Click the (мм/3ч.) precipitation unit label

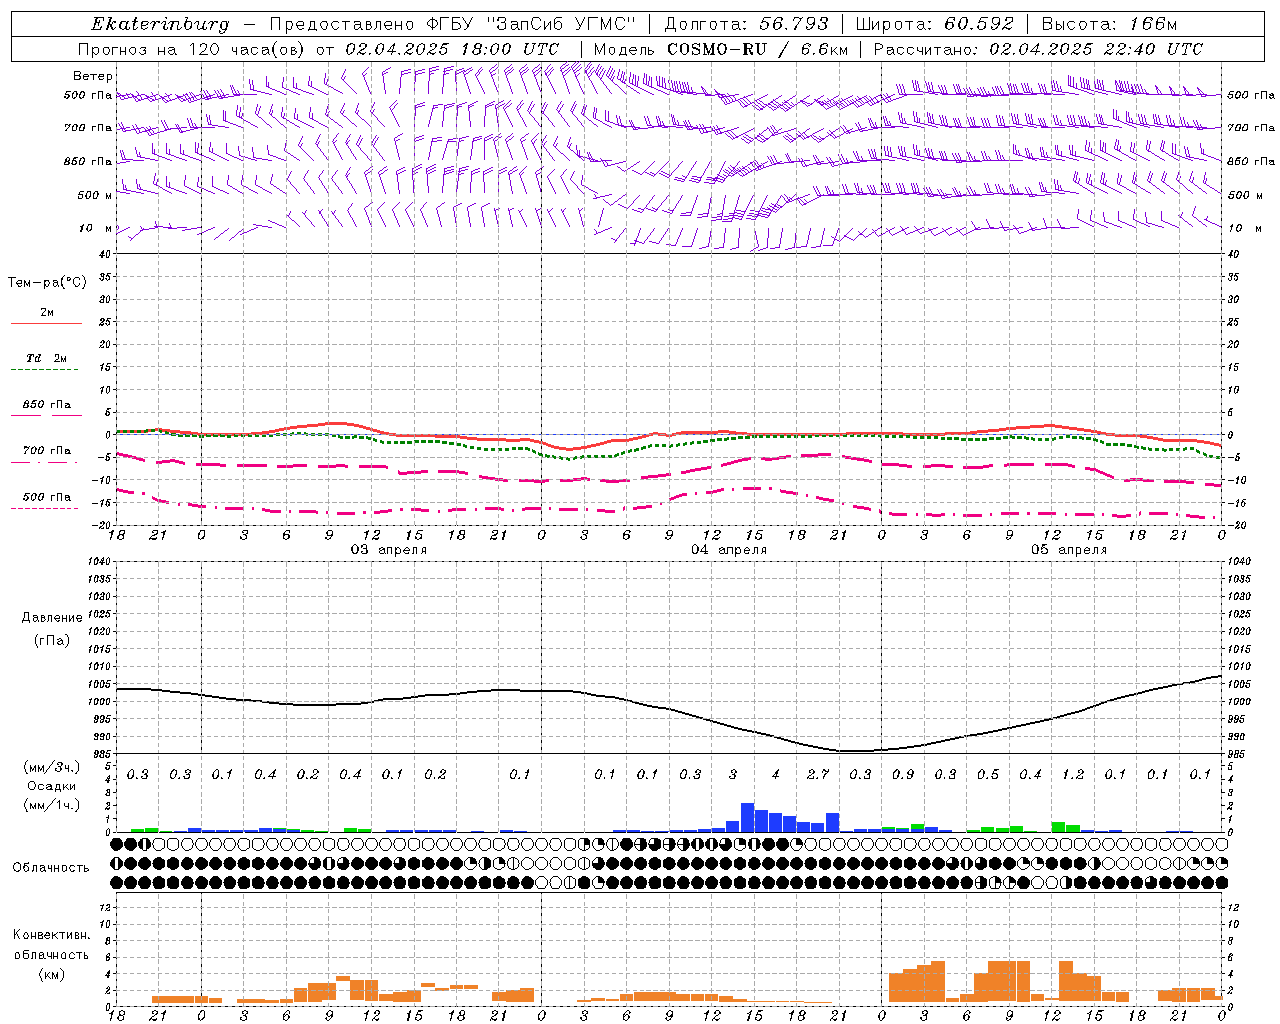[x=52, y=767]
